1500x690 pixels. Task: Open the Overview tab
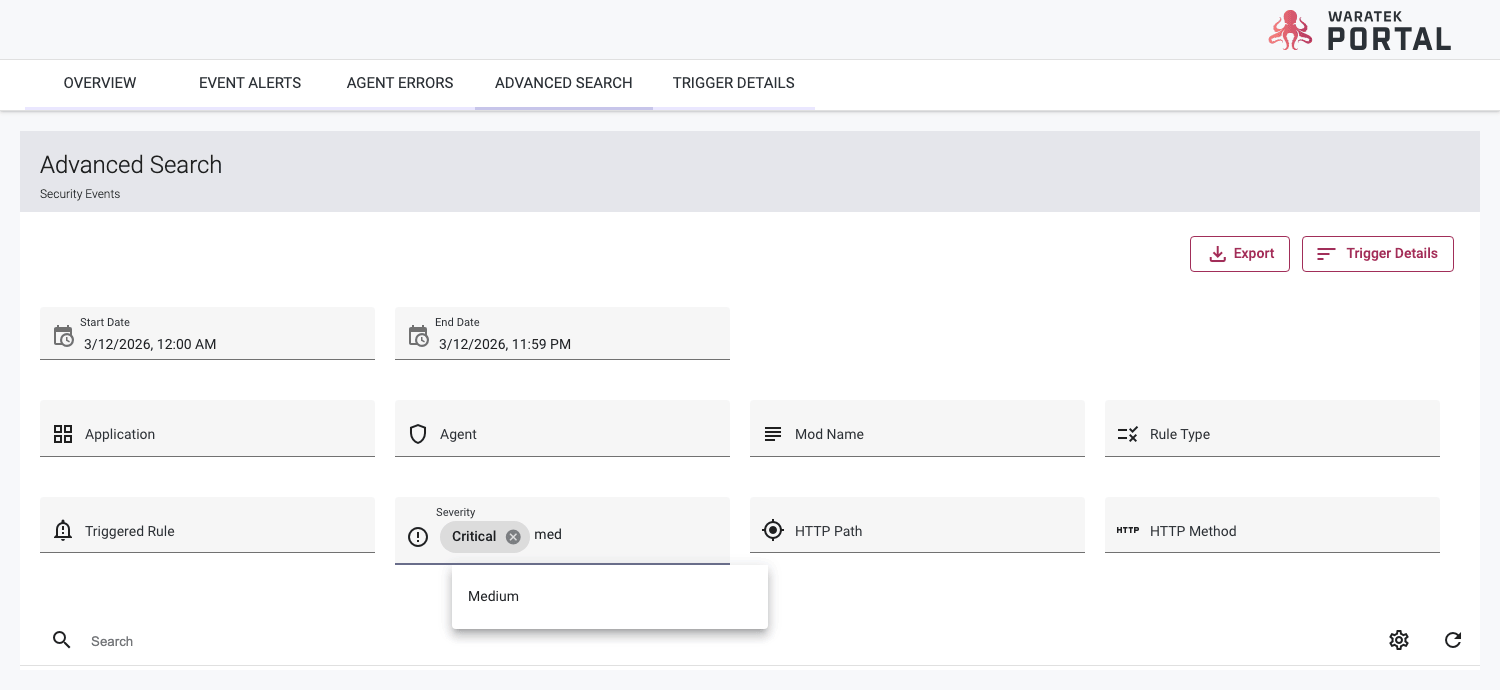tap(100, 83)
